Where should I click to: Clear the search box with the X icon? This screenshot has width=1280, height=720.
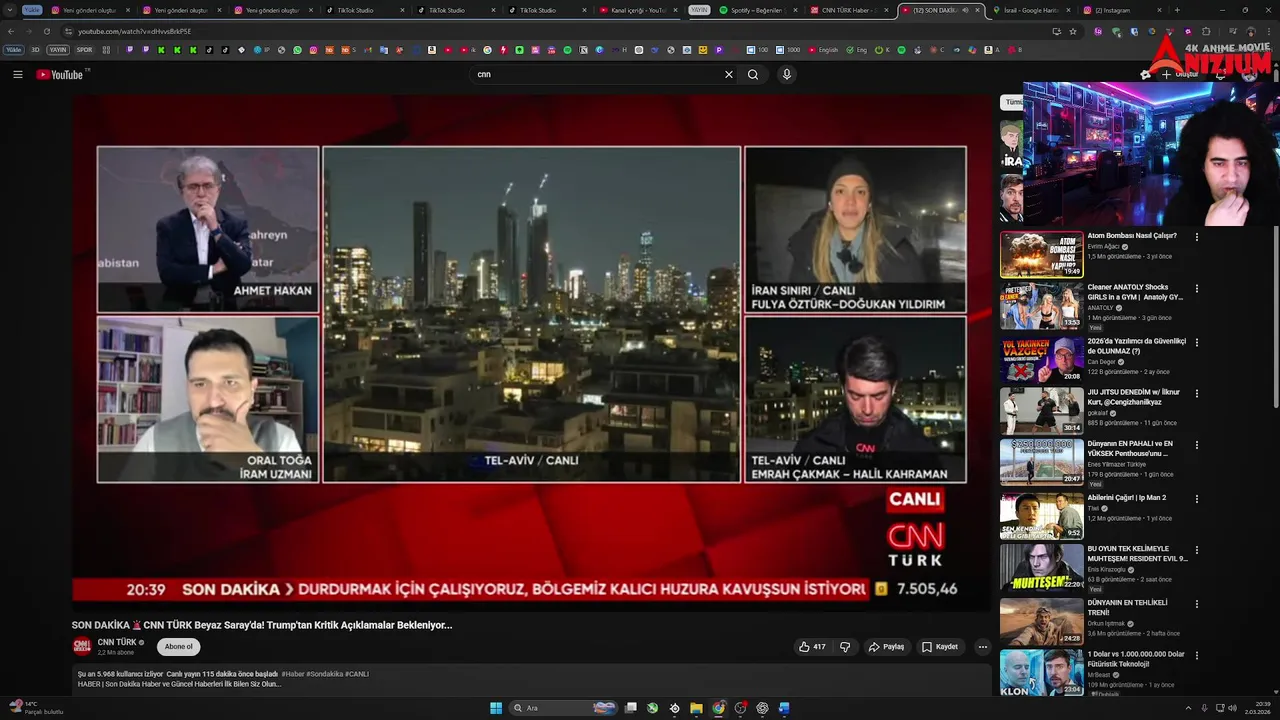(x=729, y=74)
